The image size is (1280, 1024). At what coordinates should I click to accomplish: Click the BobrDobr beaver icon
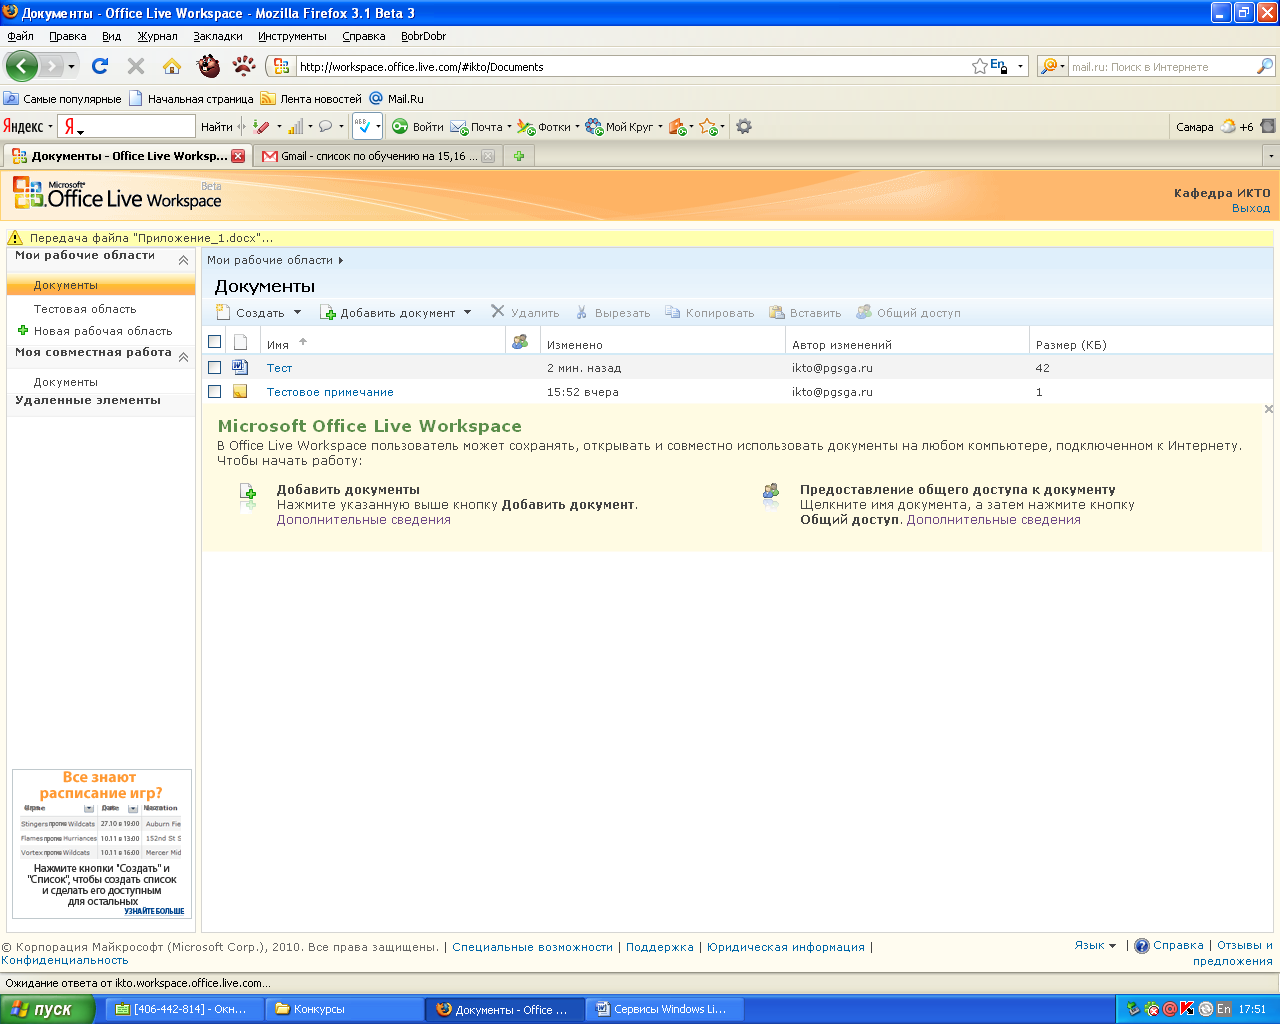208,66
